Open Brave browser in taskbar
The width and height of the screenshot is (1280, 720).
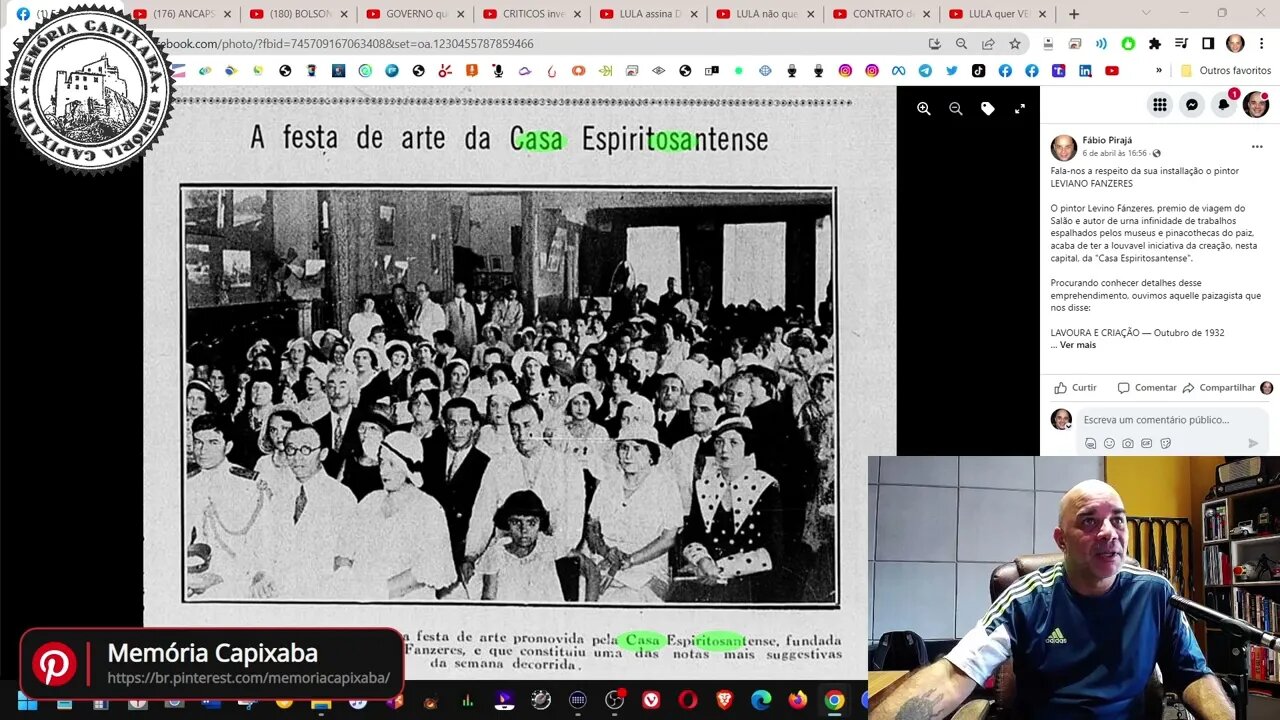click(x=724, y=701)
